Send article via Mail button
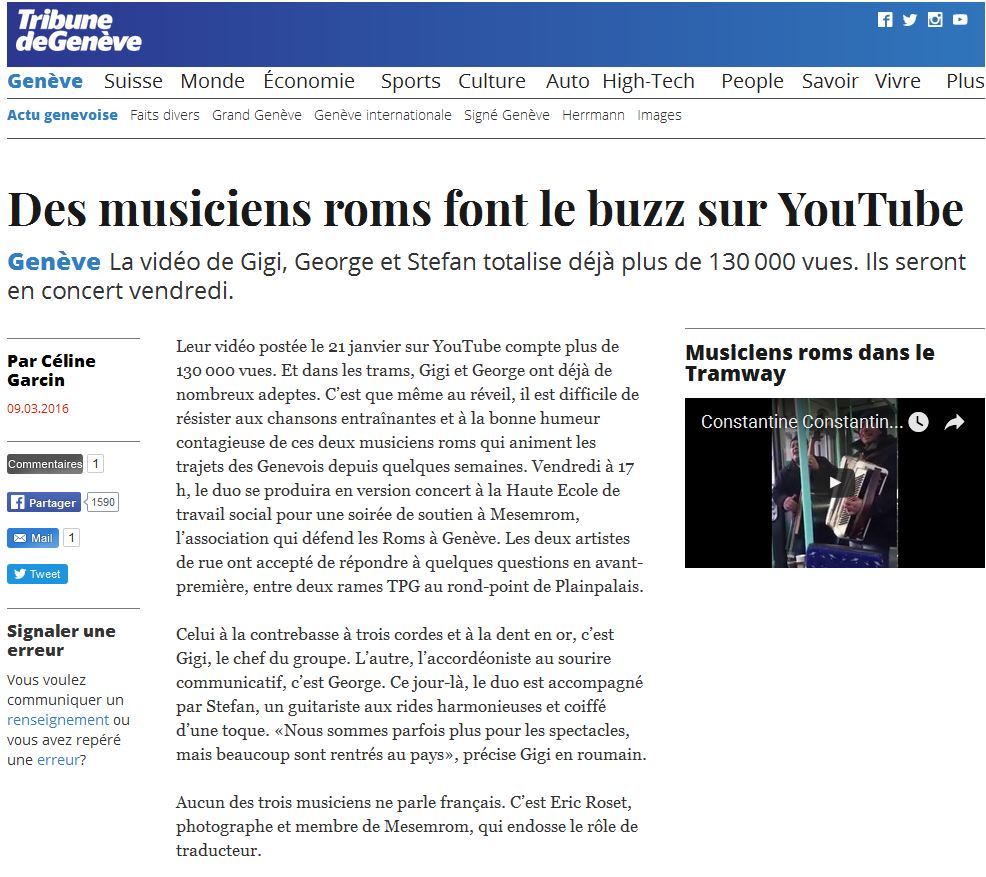The image size is (986, 877). 33,538
